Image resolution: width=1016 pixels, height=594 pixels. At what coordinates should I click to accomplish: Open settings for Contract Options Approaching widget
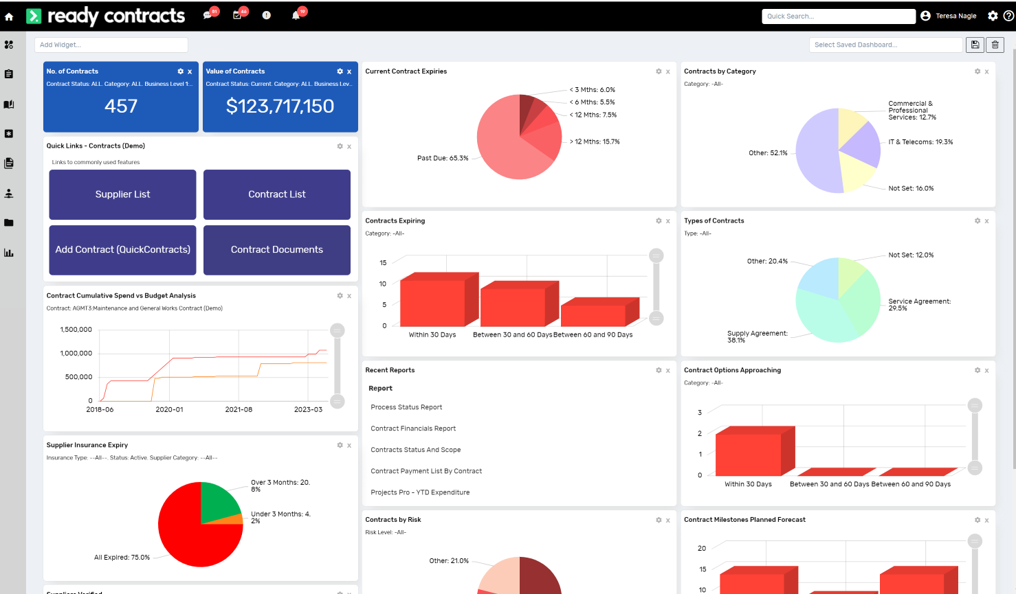click(x=977, y=370)
